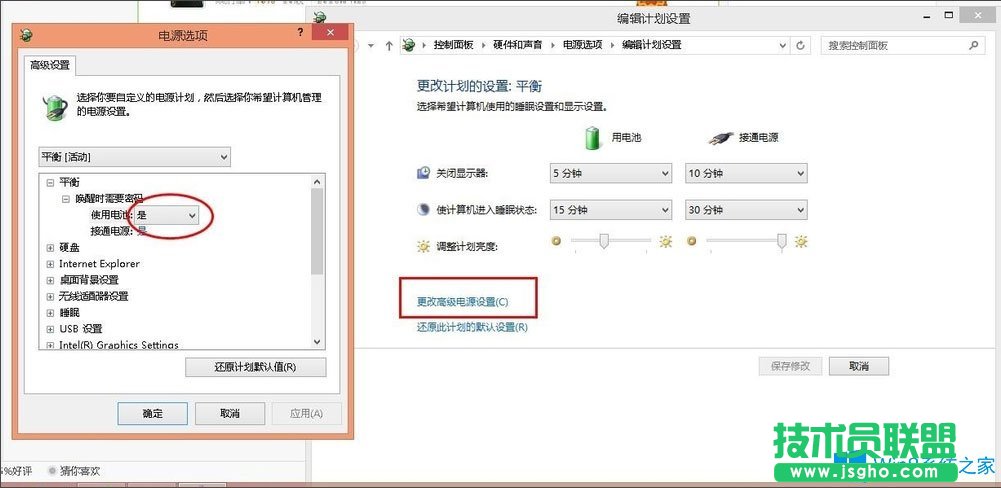
Task: Click 取消 in edit plan window
Action: [x=859, y=366]
